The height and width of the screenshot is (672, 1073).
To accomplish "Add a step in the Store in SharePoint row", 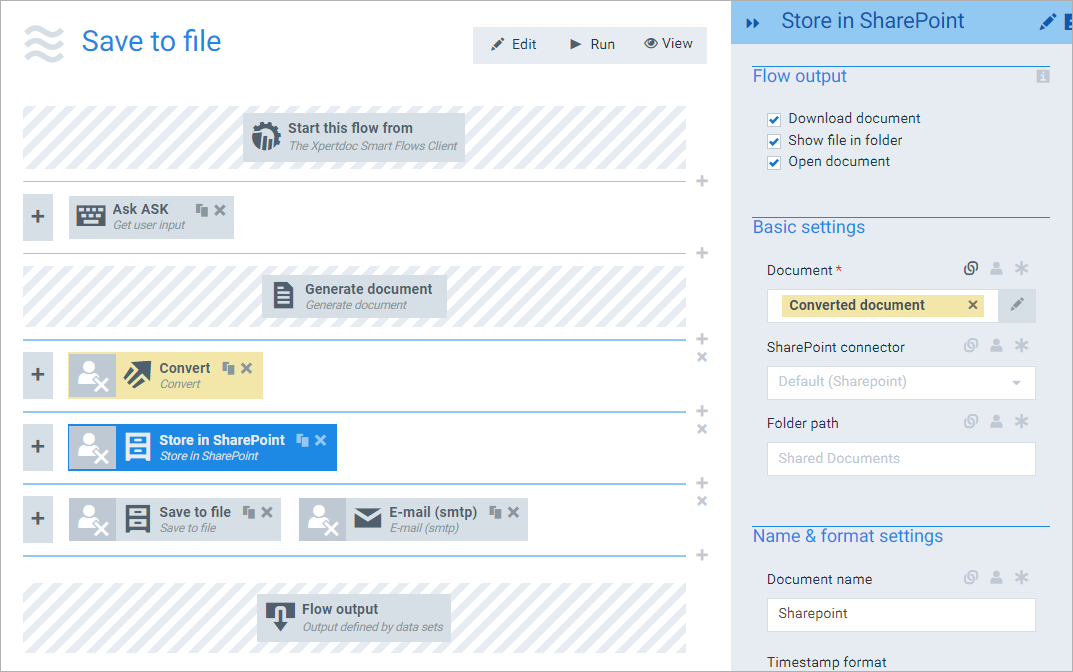I will [38, 447].
